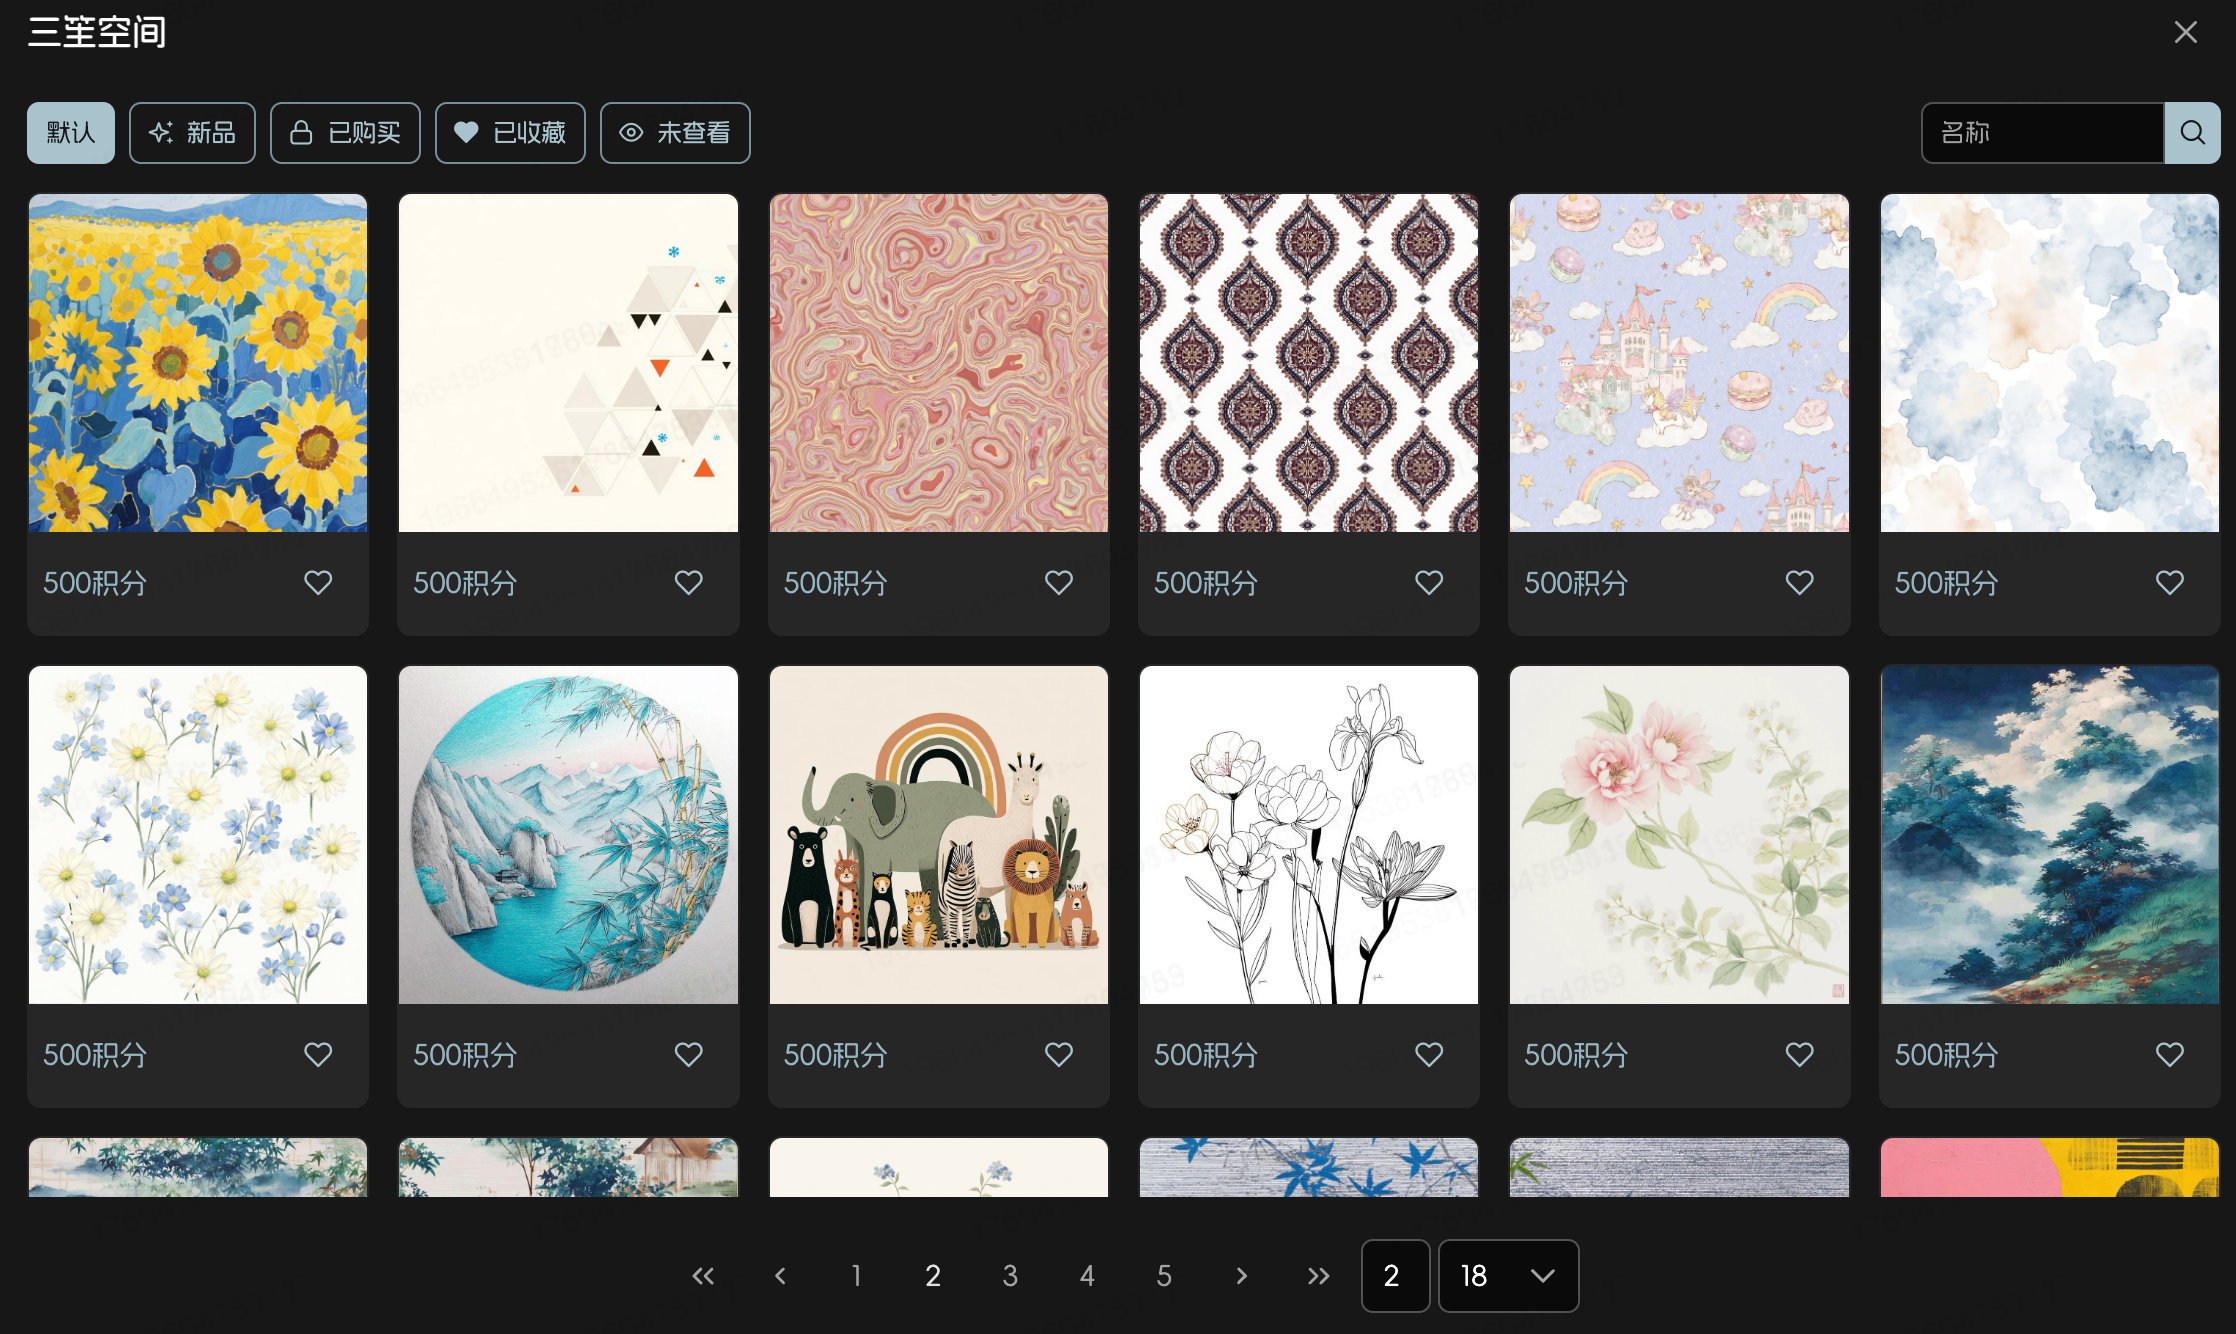Screen dimensions: 2236x1334
Task: Select the 默认 filter tab
Action: pos(71,133)
